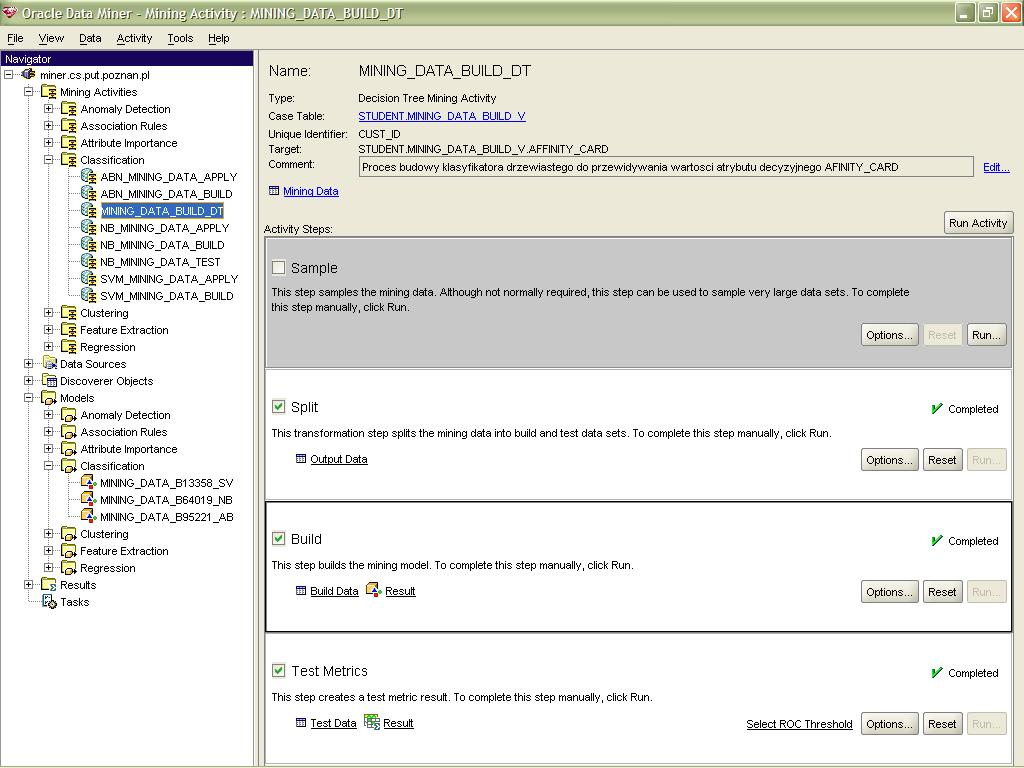1024x768 pixels.
Task: Open the Help menu
Action: coord(219,39)
